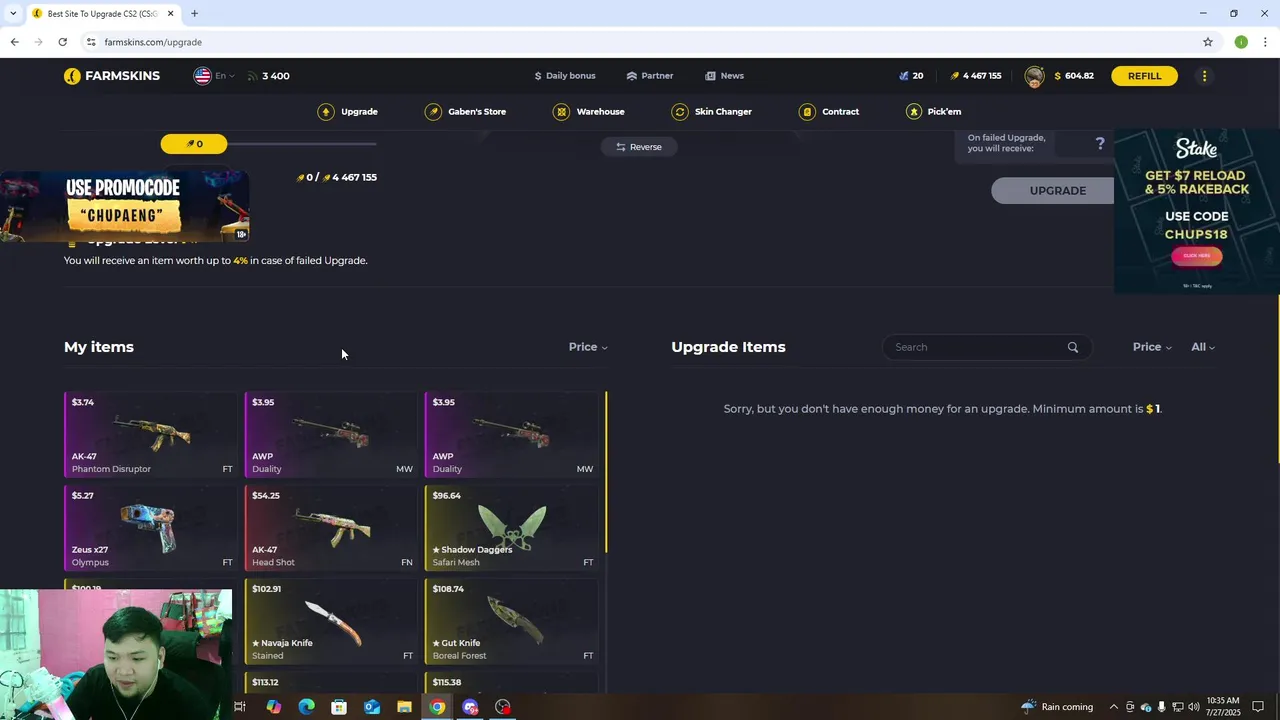The height and width of the screenshot is (720, 1280).
Task: Open Microsoft Store from the taskbar
Action: tap(339, 707)
